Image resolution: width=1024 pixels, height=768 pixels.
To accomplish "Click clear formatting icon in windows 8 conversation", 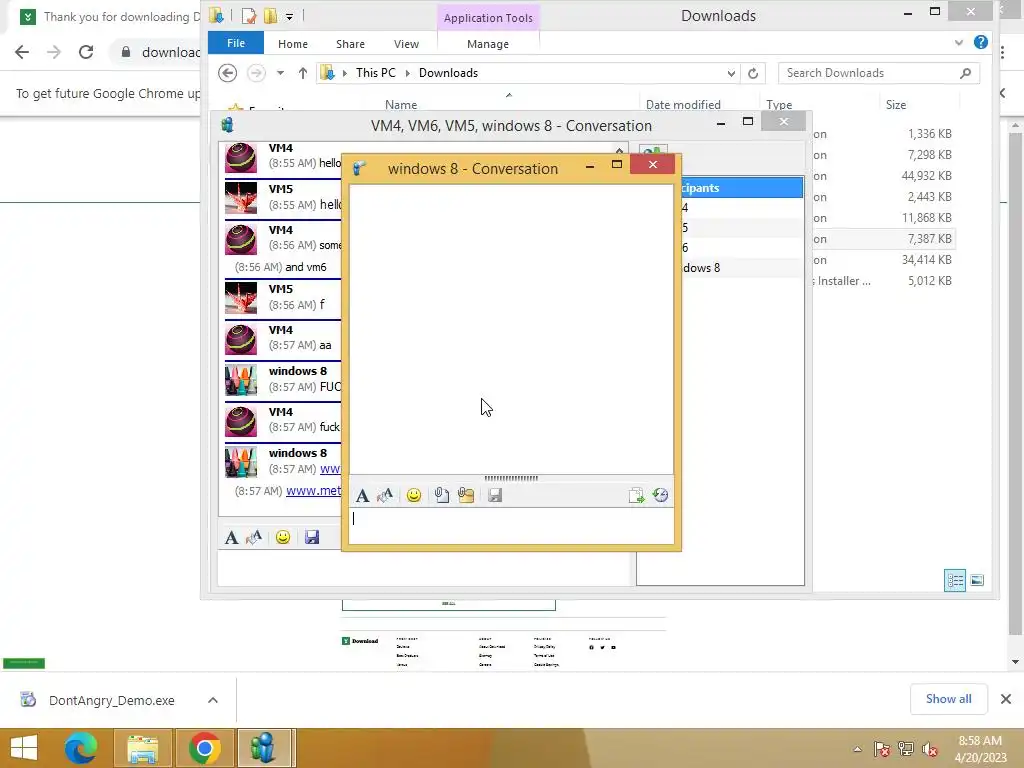I will [x=385, y=496].
